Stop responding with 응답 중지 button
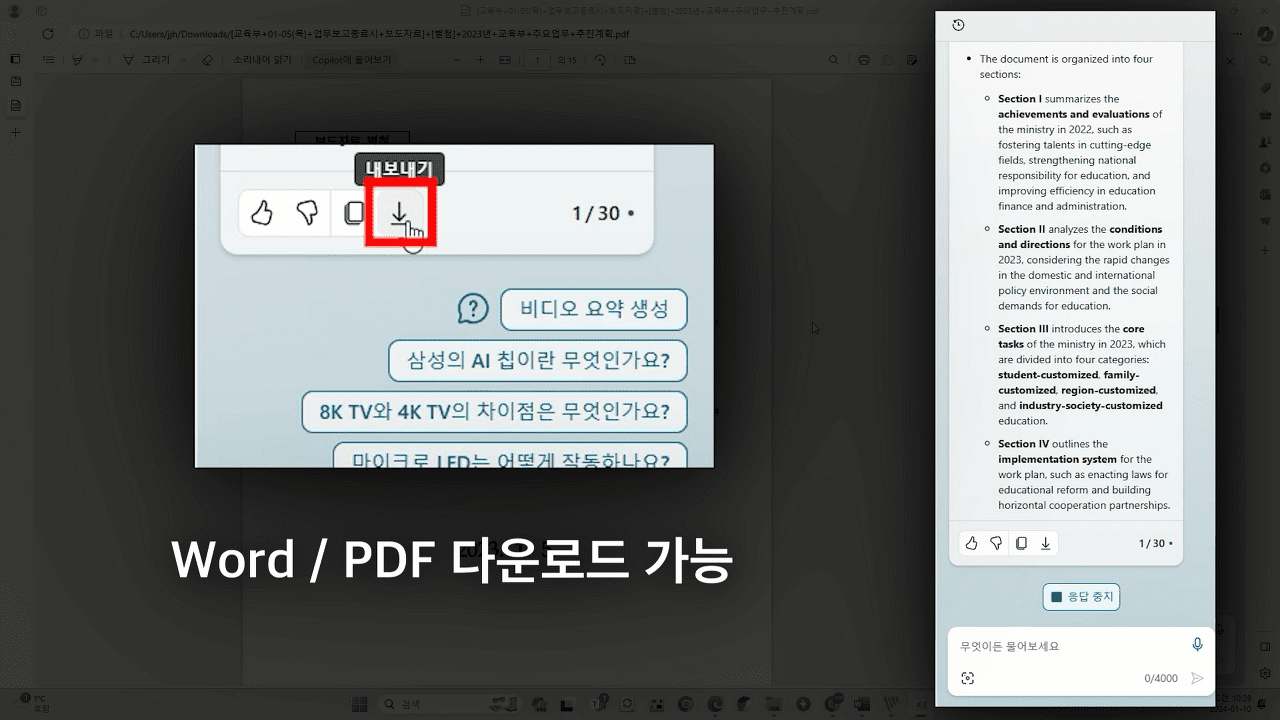 coord(1081,597)
